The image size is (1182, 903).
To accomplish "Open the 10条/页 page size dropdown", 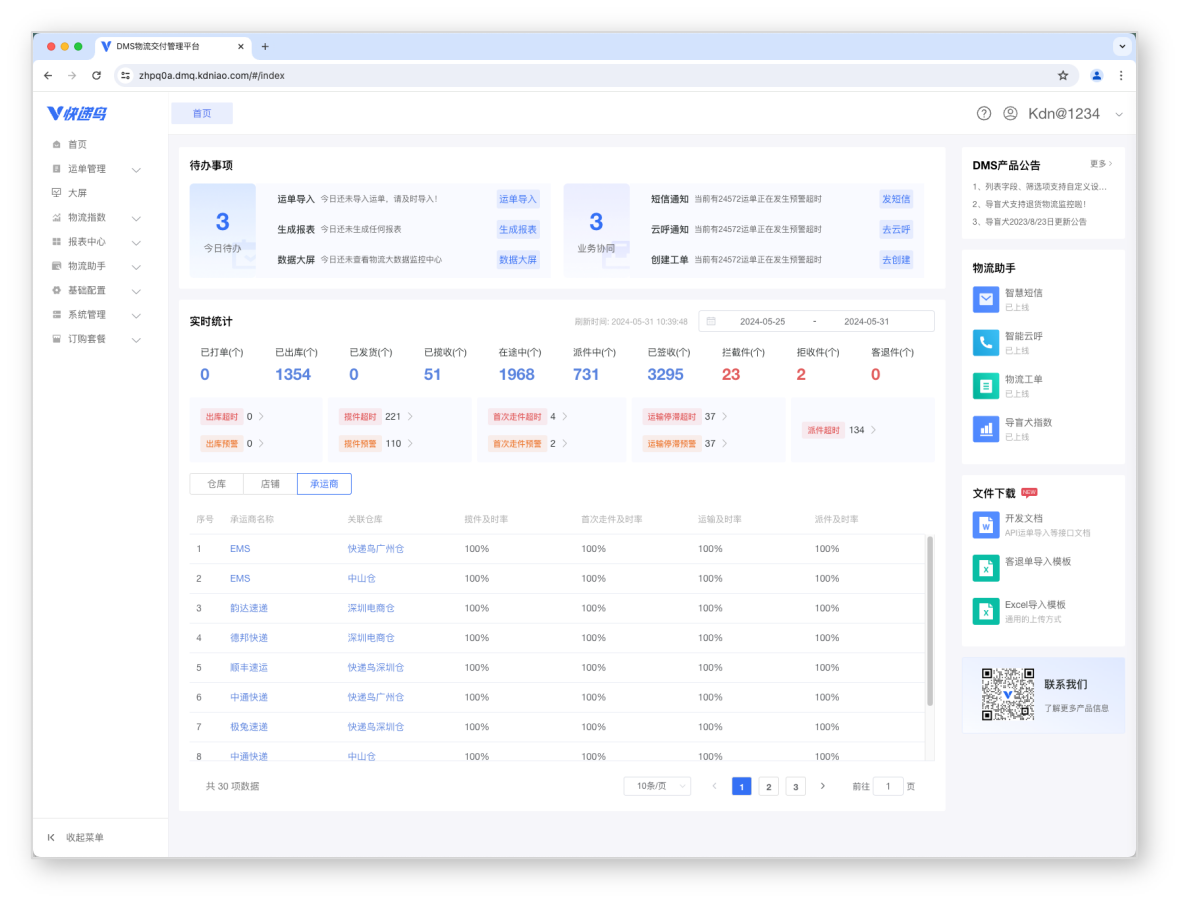I will pos(657,786).
